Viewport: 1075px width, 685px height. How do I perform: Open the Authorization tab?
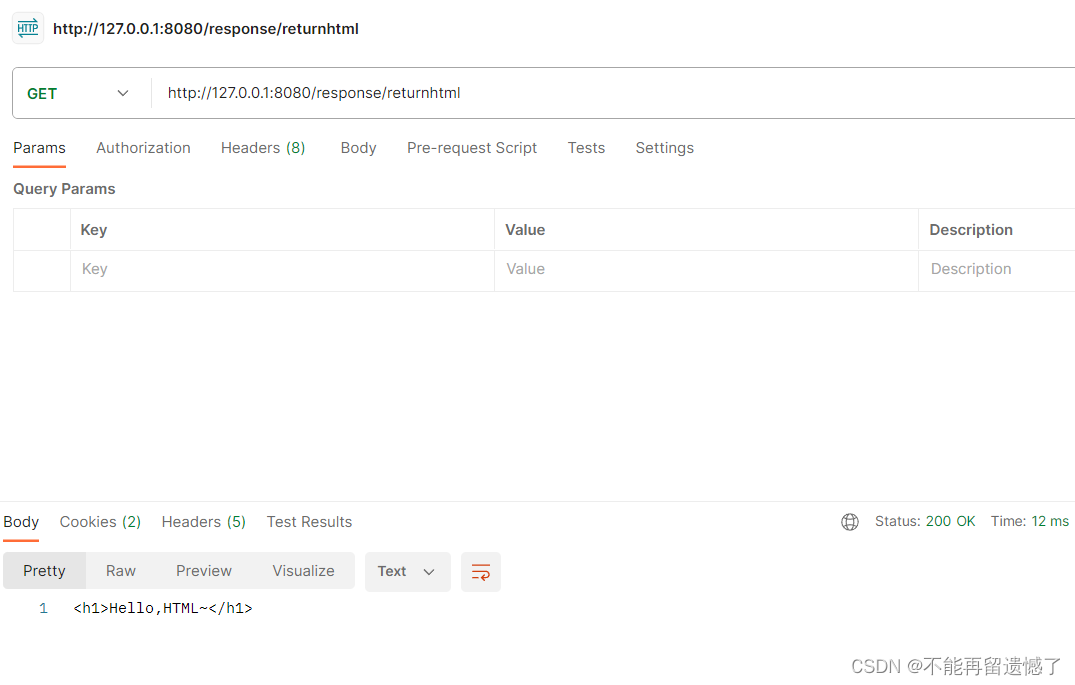coord(143,148)
